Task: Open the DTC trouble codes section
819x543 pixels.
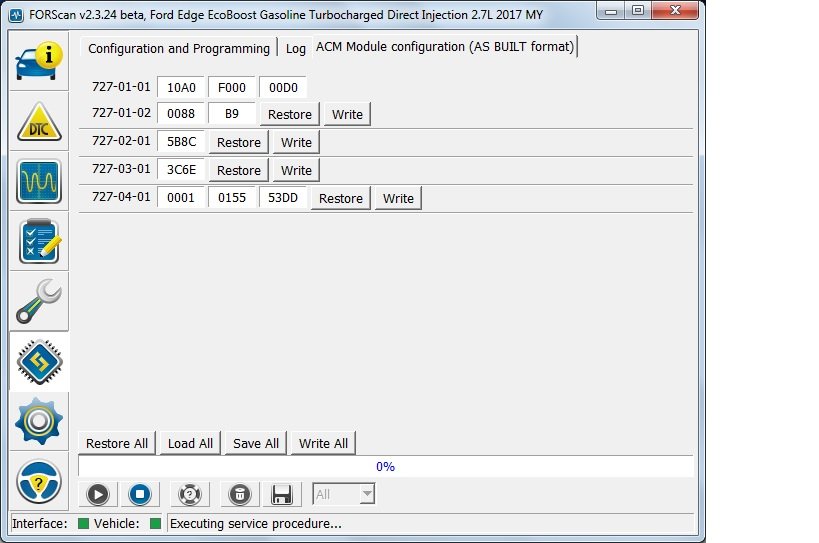Action: pyautogui.click(x=39, y=122)
